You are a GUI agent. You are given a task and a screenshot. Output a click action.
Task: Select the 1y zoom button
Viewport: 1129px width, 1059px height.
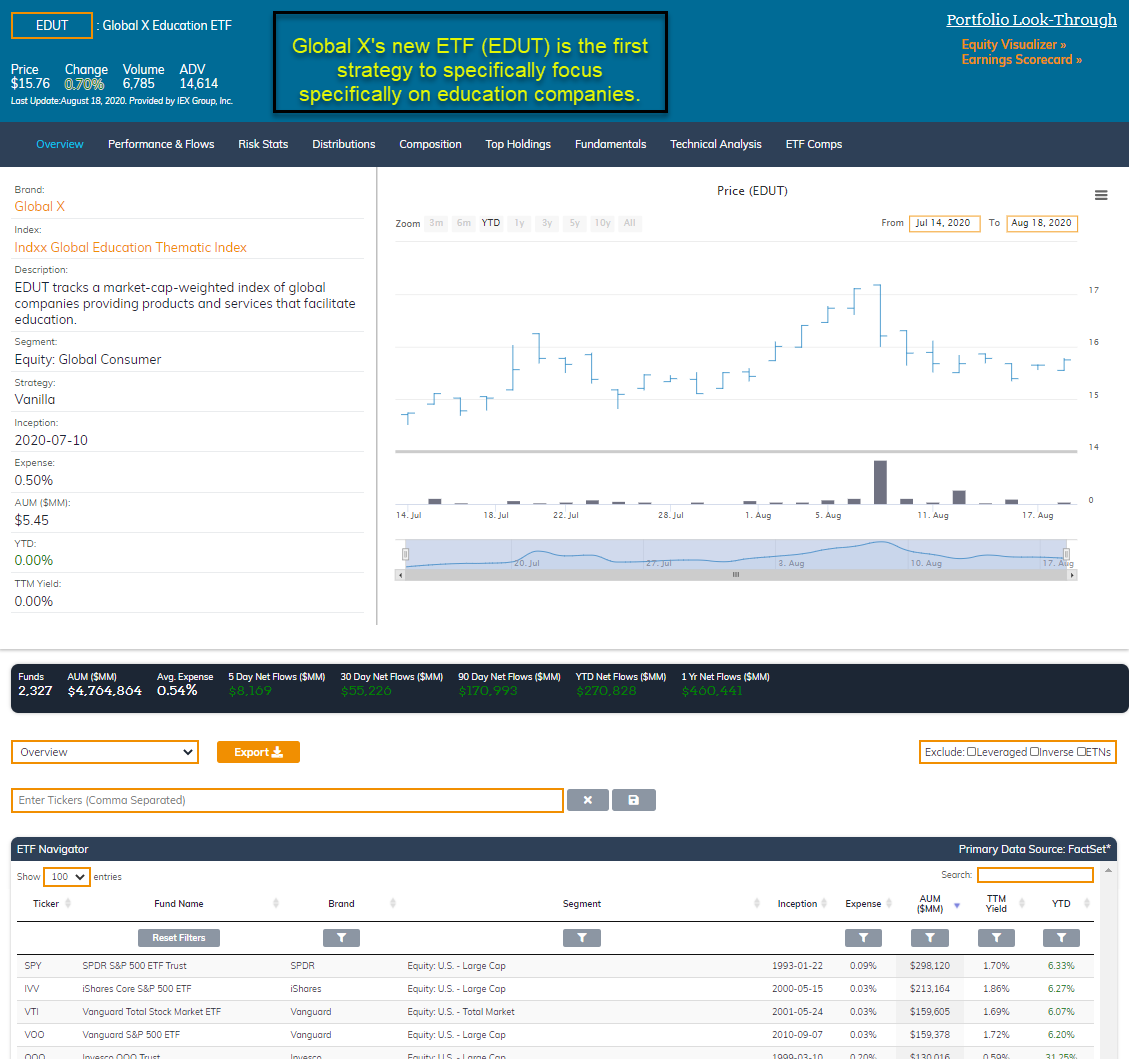519,223
